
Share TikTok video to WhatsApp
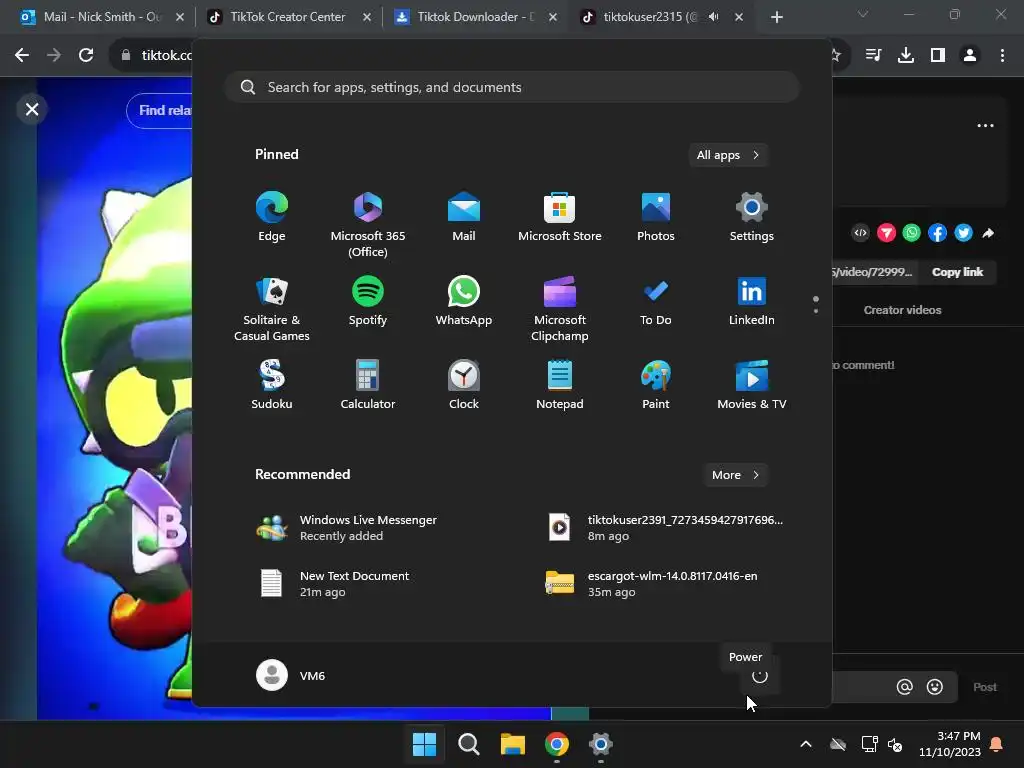912,232
